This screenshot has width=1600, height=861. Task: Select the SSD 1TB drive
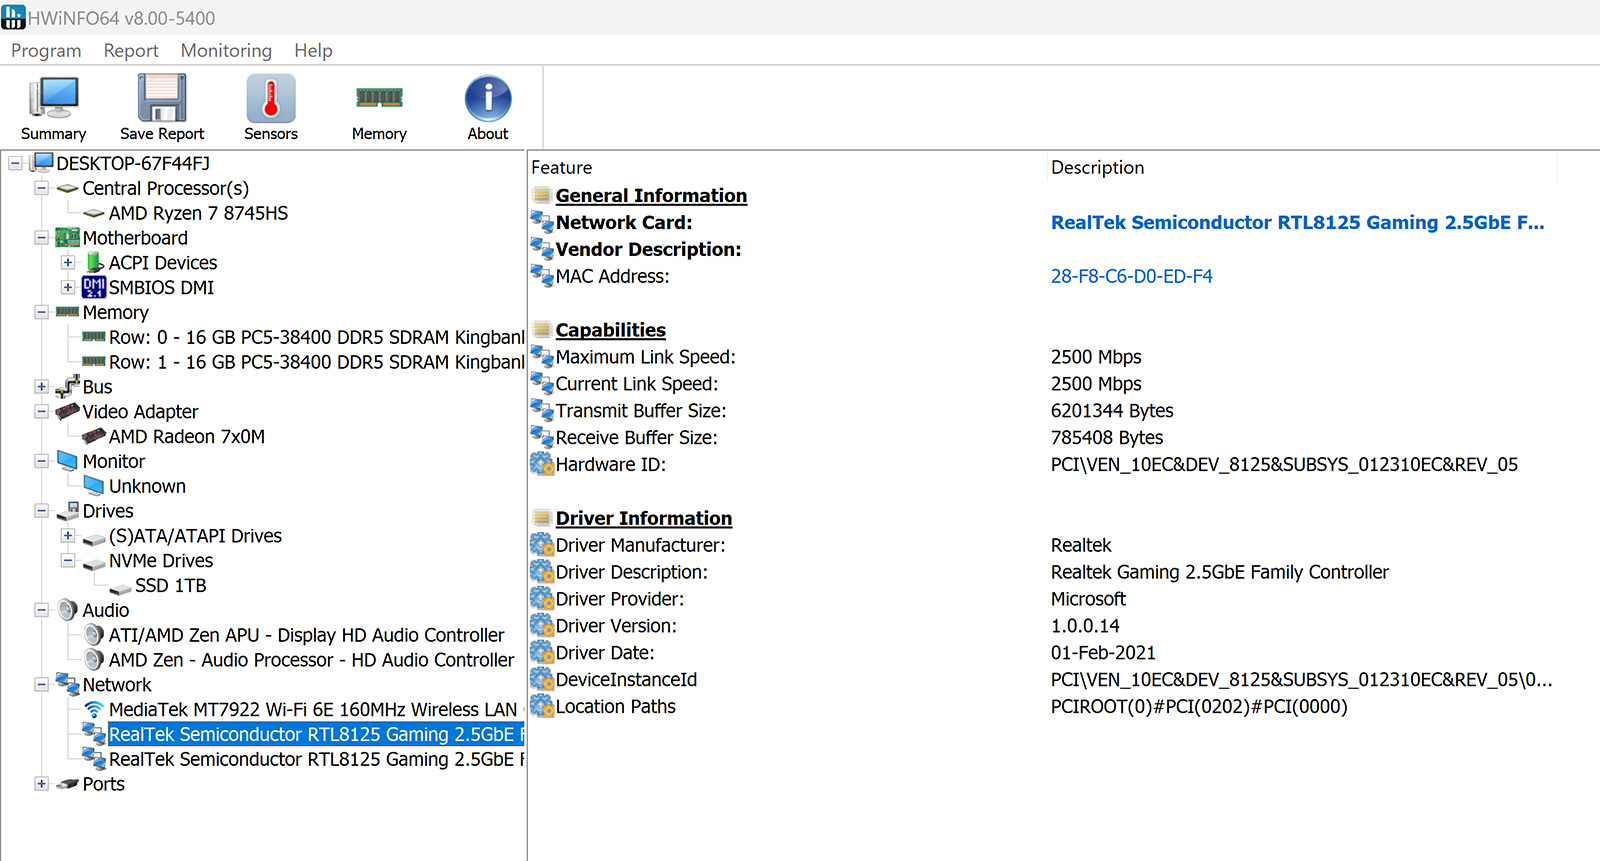(x=171, y=585)
